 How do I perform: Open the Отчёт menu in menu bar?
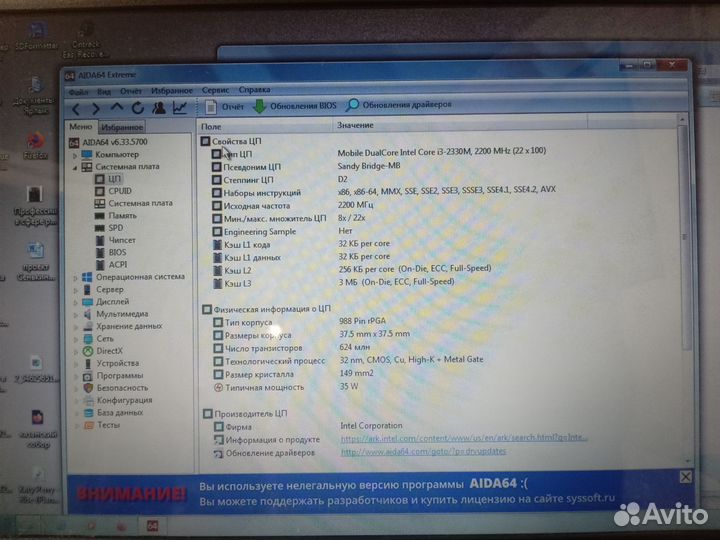point(131,91)
